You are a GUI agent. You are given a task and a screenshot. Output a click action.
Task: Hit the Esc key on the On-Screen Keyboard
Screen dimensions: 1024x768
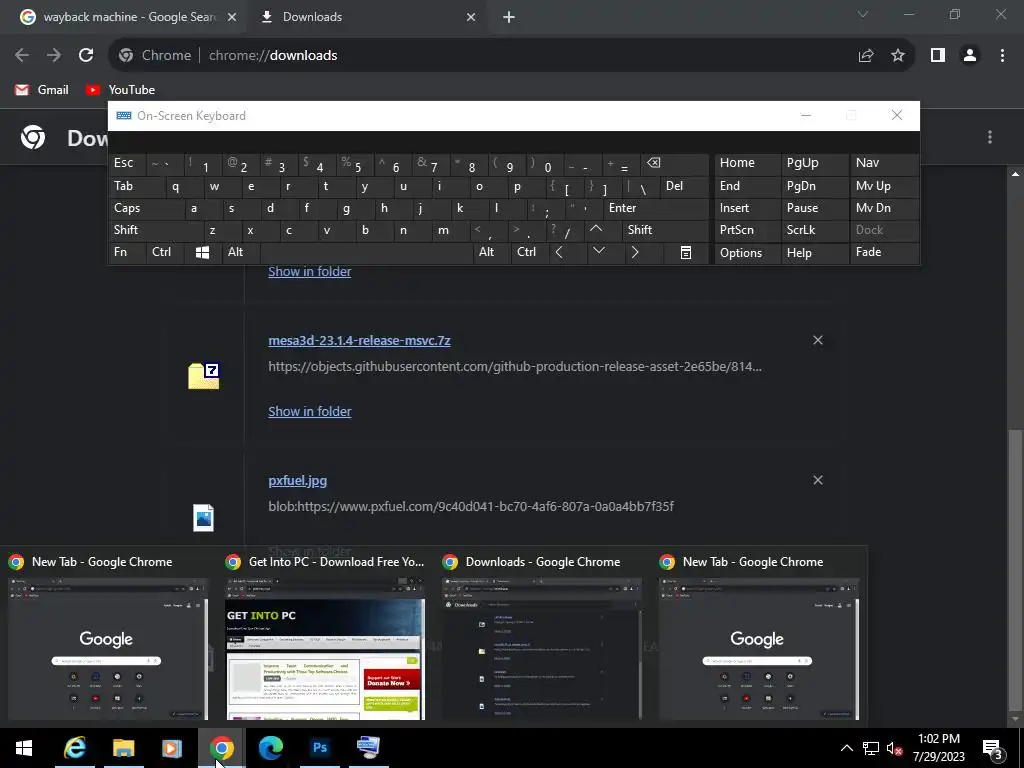(x=127, y=163)
